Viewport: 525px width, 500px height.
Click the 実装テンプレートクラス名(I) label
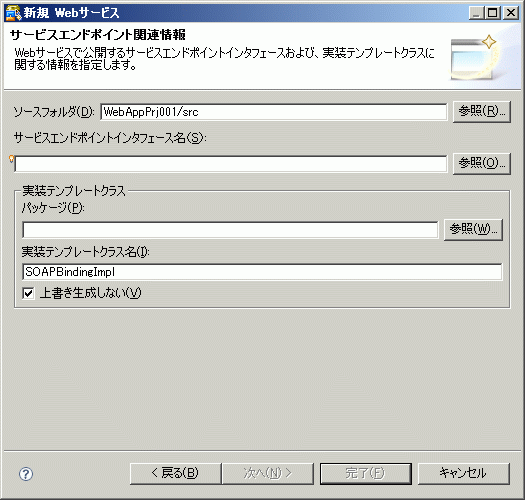click(85, 252)
